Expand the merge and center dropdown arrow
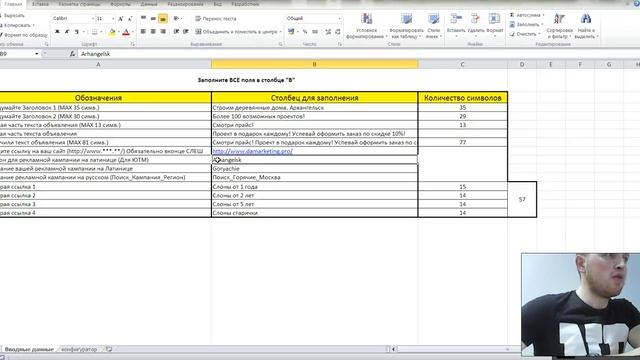This screenshot has width=640, height=360. point(280,32)
